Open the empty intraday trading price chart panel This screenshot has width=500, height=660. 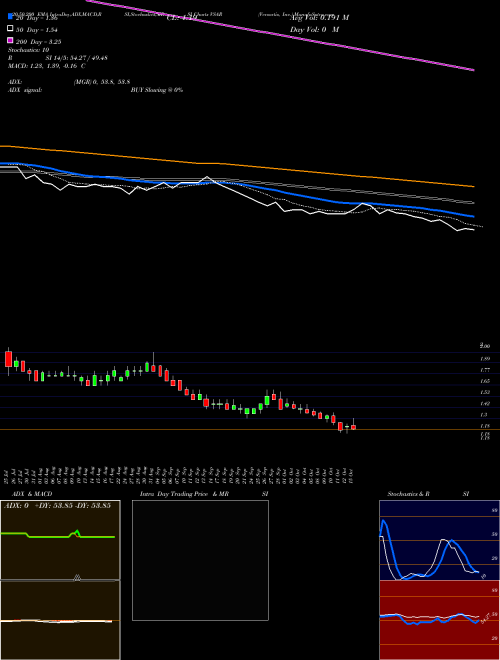pyautogui.click(x=200, y=560)
